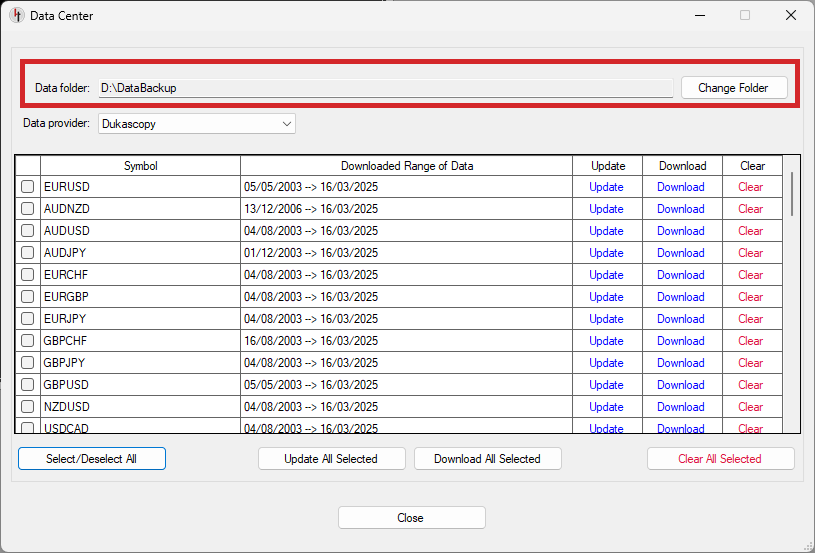This screenshot has height=553, width=815.
Task: Tick the EURUSD row checkbox
Action: pyautogui.click(x=28, y=187)
